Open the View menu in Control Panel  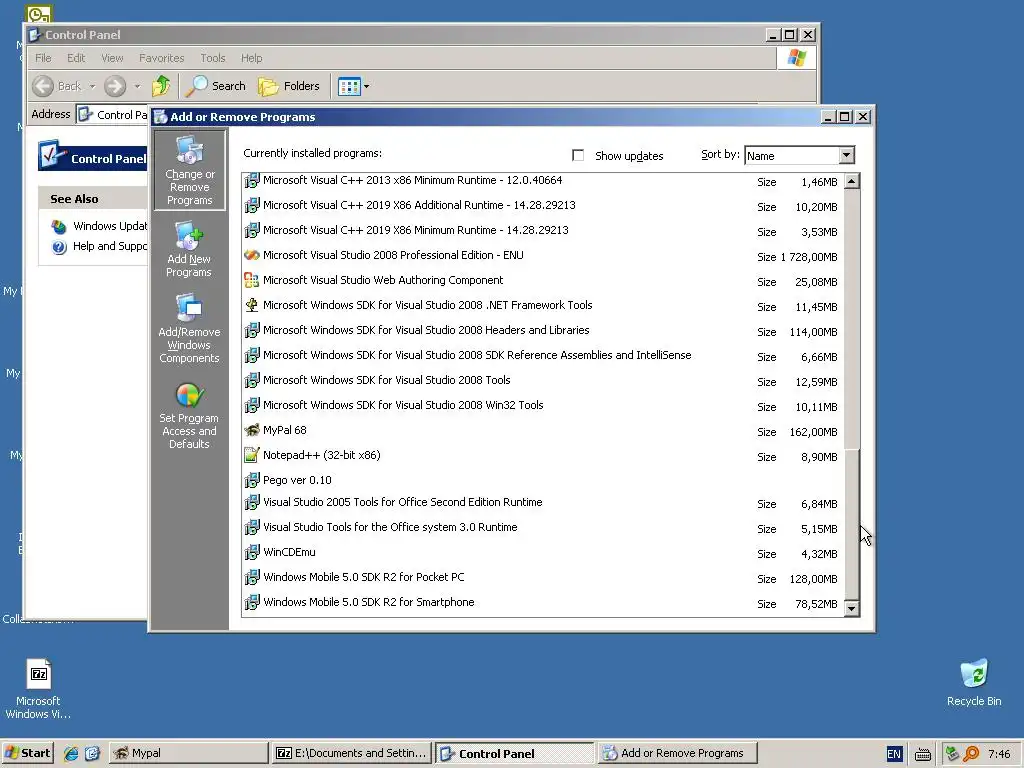coord(112,58)
